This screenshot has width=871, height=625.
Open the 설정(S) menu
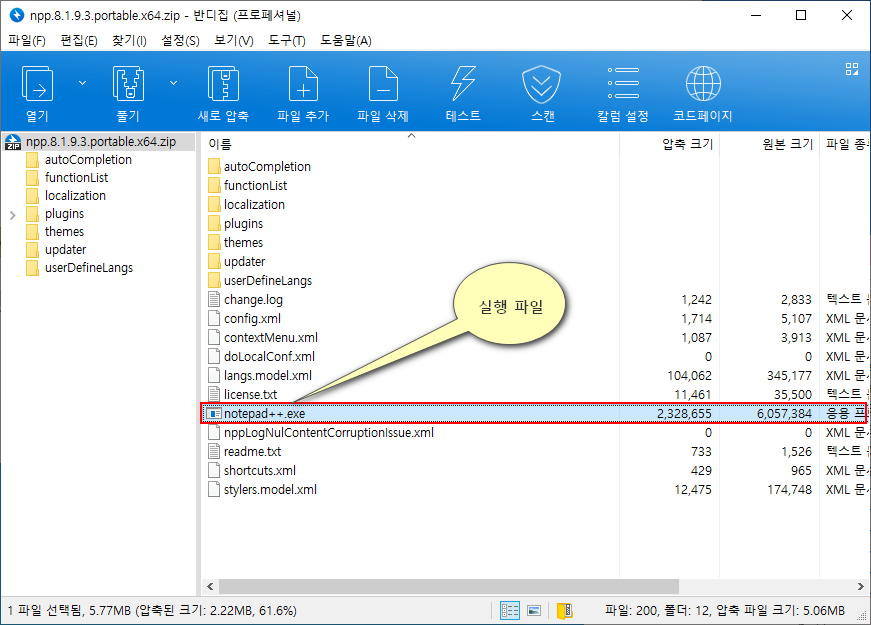[x=180, y=41]
